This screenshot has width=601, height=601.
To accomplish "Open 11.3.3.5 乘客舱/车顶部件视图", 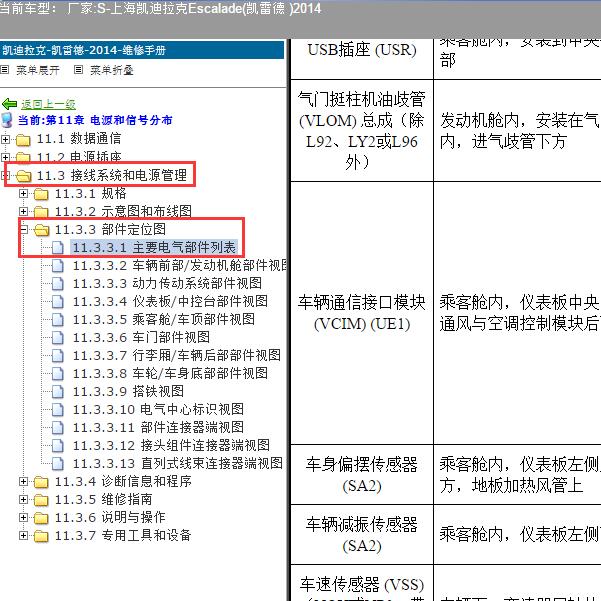I will tap(164, 319).
